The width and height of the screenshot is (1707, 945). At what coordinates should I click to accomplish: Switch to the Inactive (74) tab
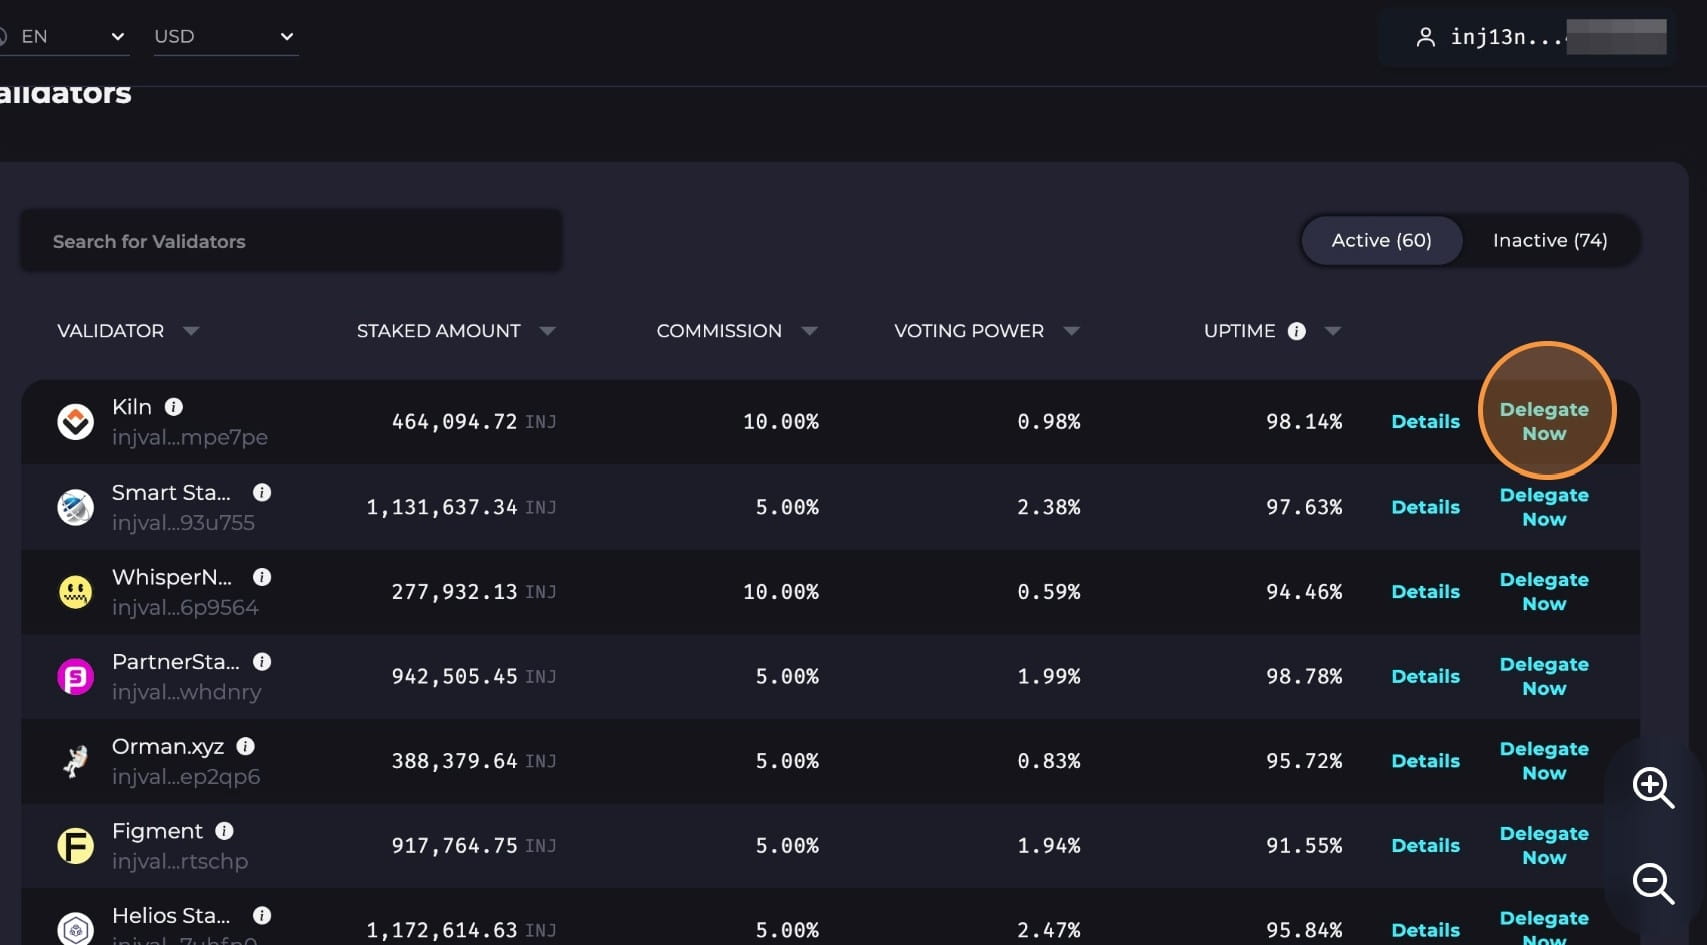tap(1549, 241)
